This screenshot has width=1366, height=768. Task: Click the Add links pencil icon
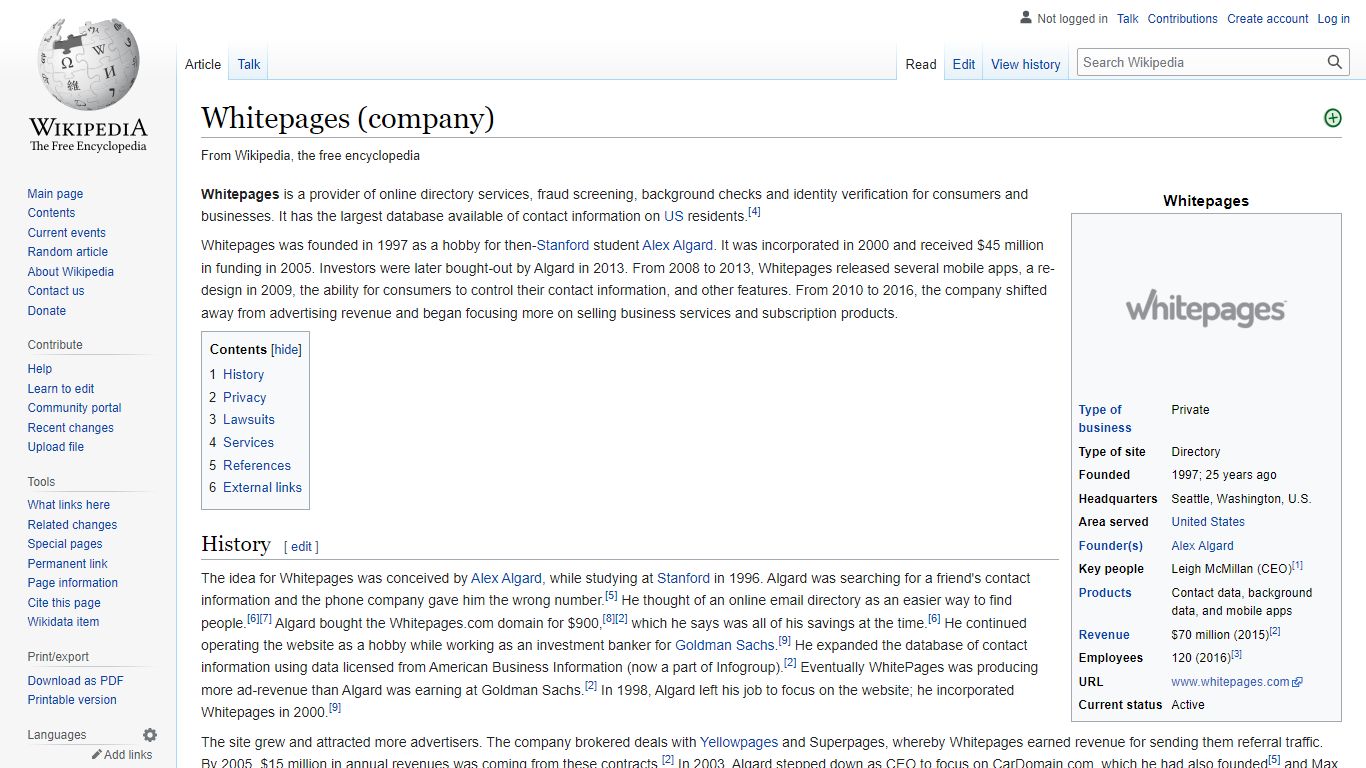[x=97, y=755]
